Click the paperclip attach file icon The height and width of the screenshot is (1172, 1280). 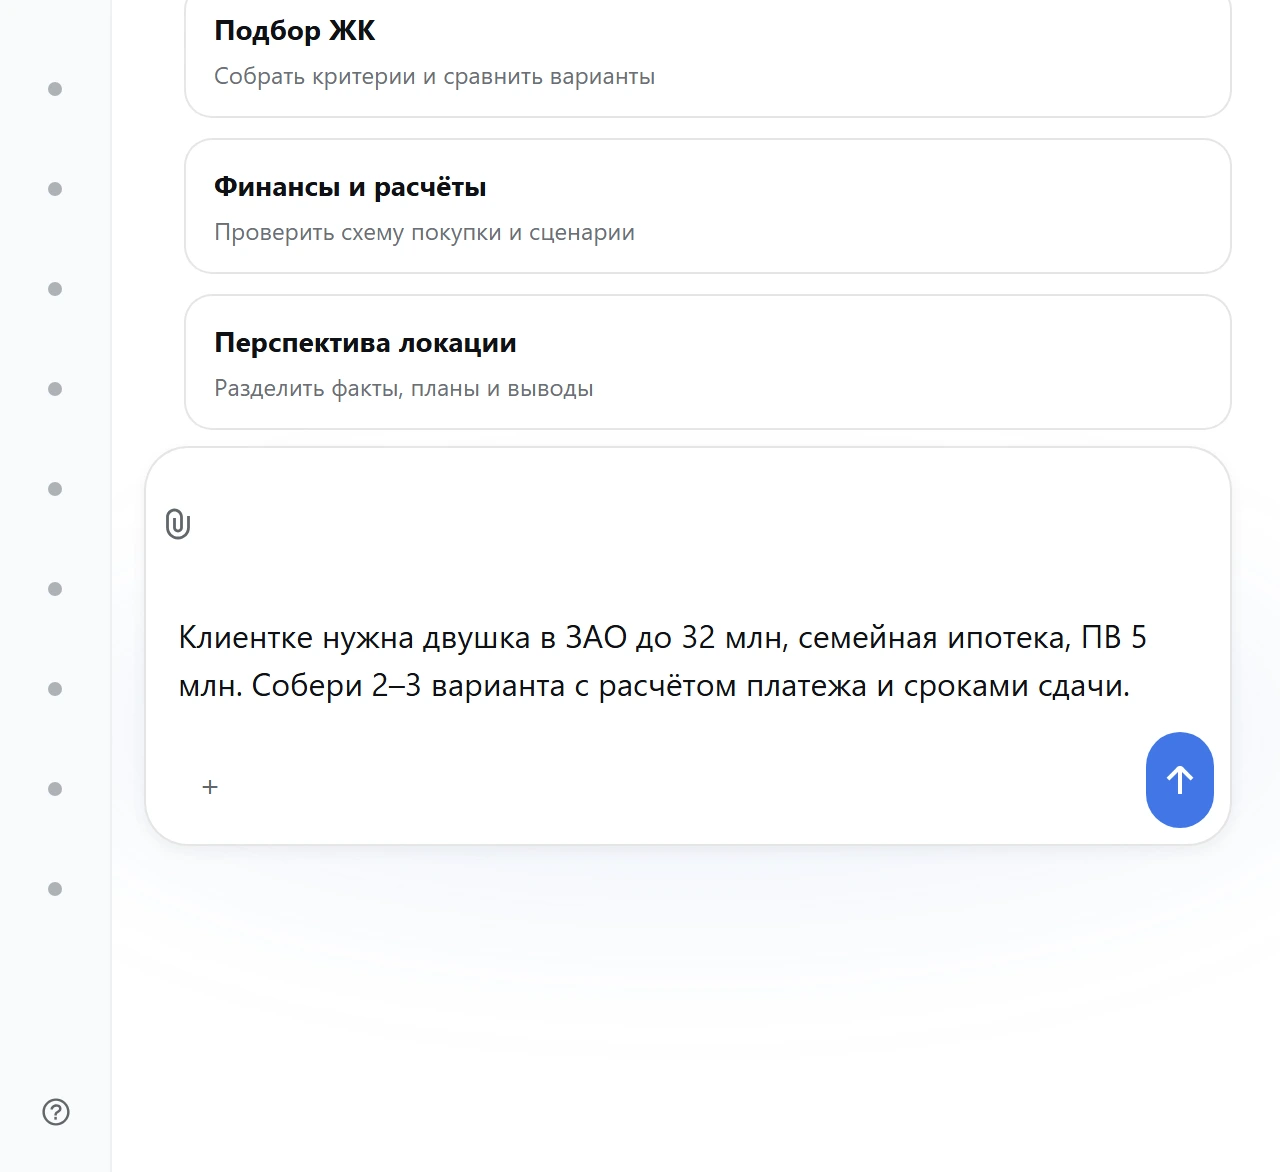click(178, 524)
